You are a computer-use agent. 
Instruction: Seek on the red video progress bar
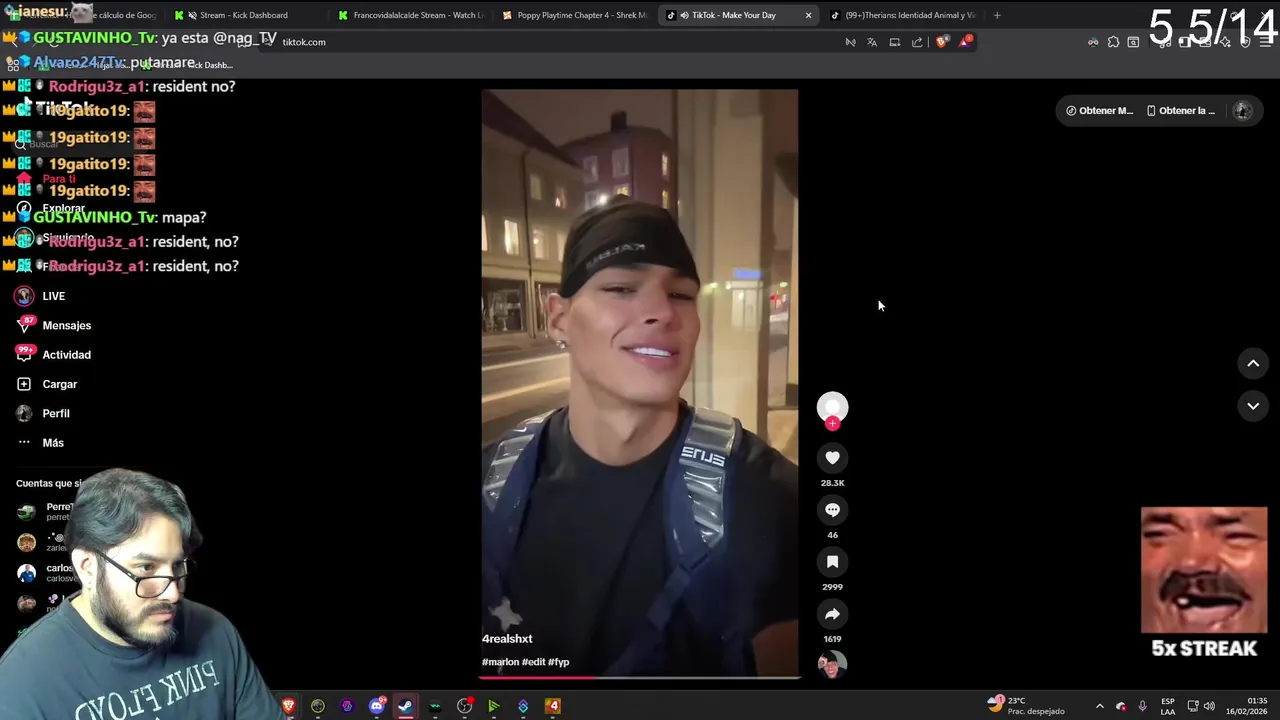point(640,677)
